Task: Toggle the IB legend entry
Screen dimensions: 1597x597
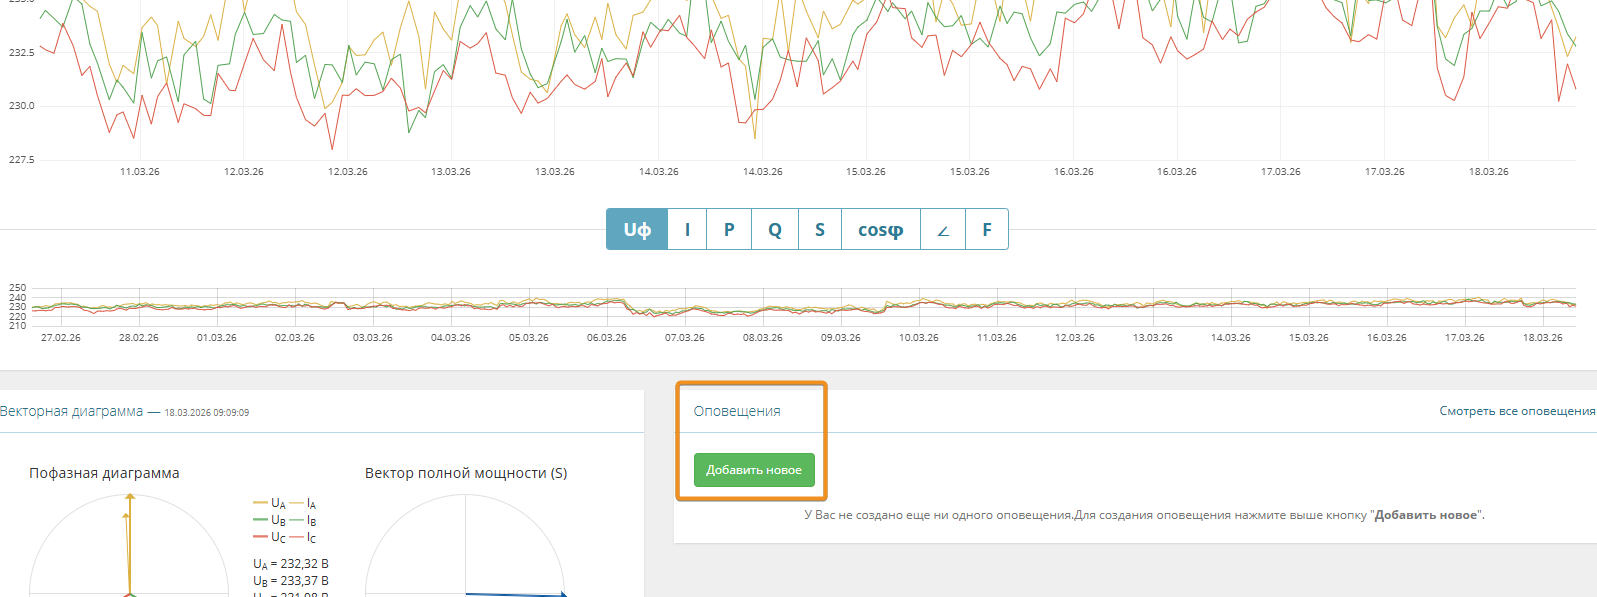Action: pyautogui.click(x=304, y=521)
